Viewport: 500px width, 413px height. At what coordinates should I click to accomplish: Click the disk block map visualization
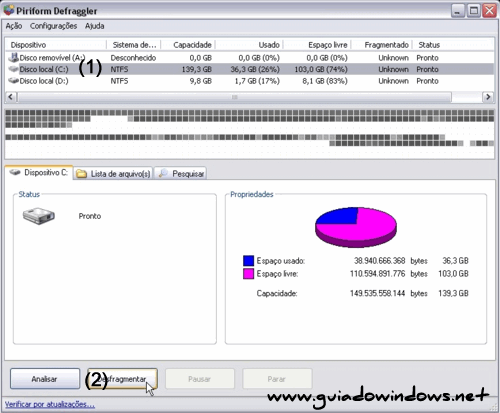pos(249,133)
